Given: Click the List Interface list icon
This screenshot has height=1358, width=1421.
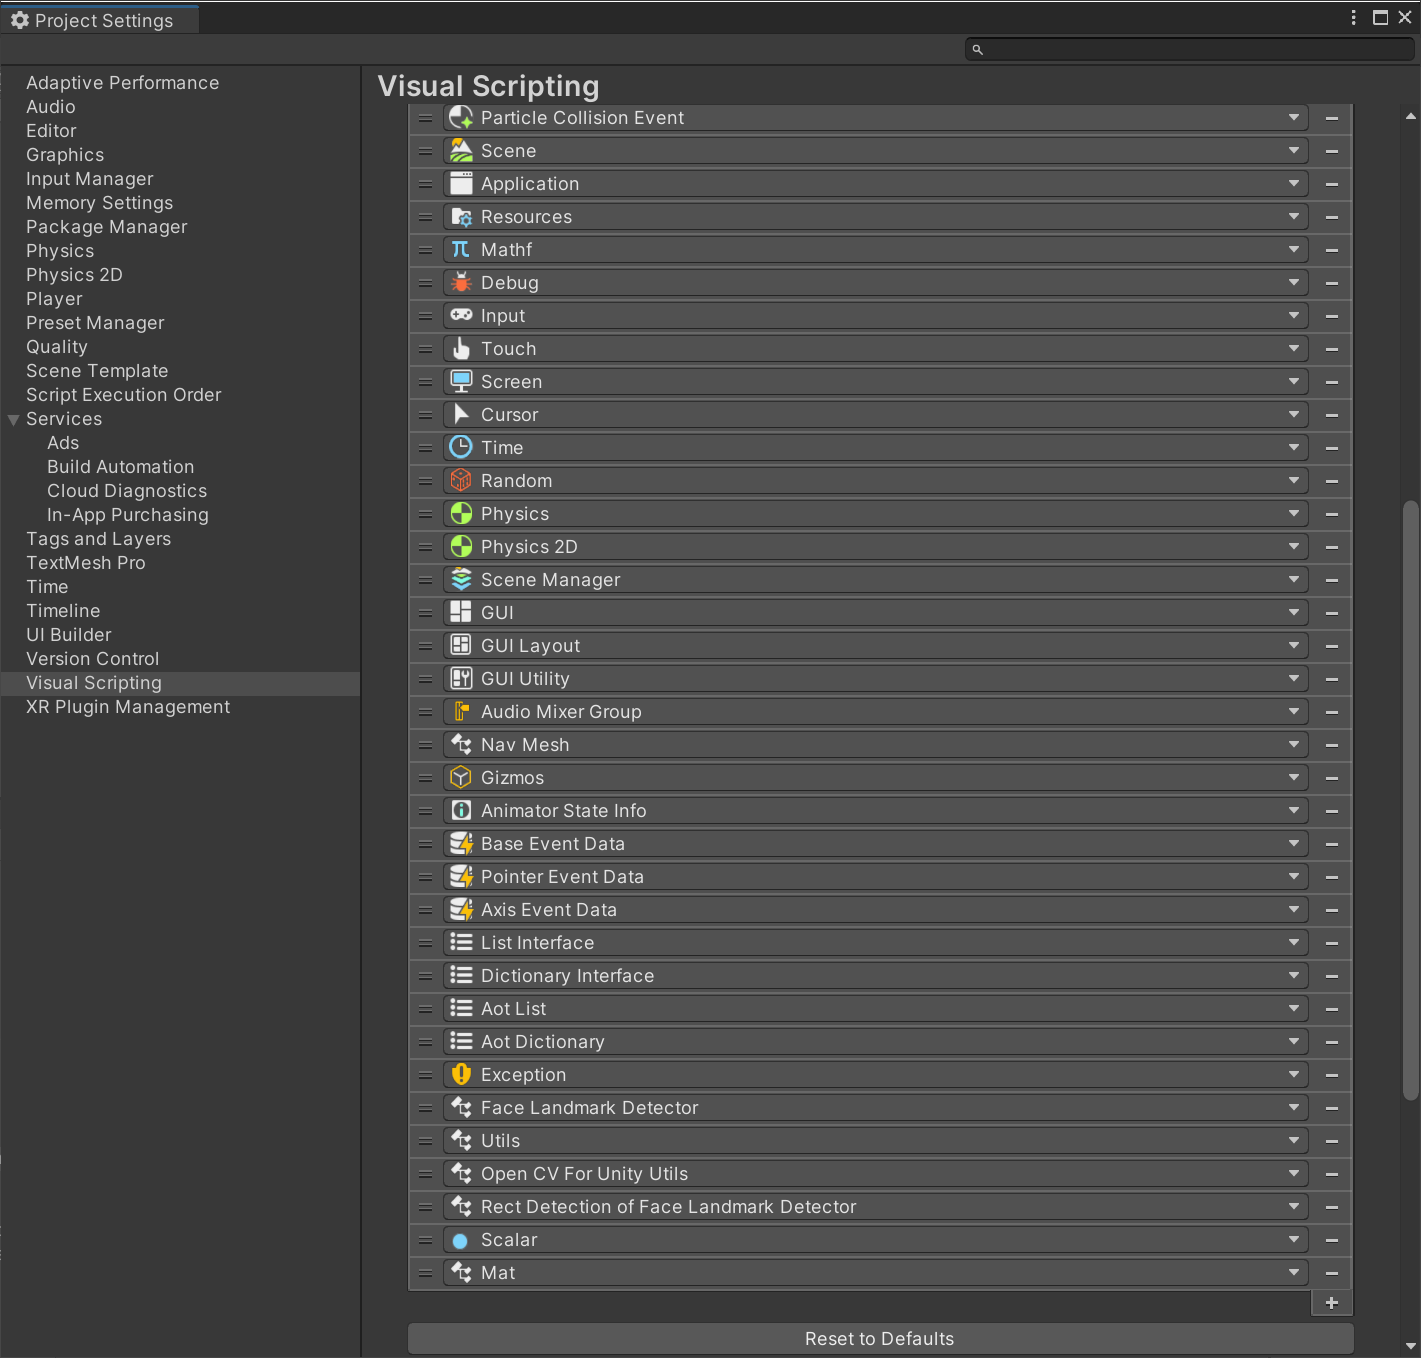Looking at the screenshot, I should (x=461, y=943).
